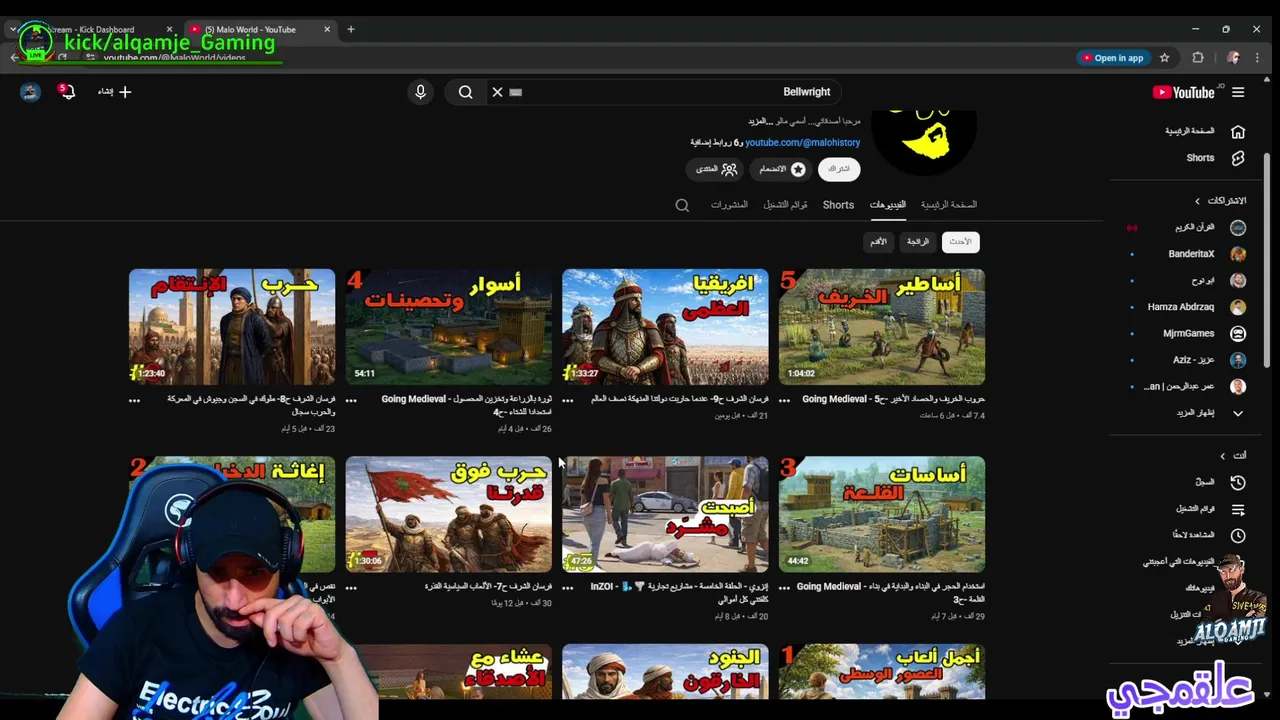
Task: Play the حرب الانتقام thumbnail video
Action: pos(232,327)
